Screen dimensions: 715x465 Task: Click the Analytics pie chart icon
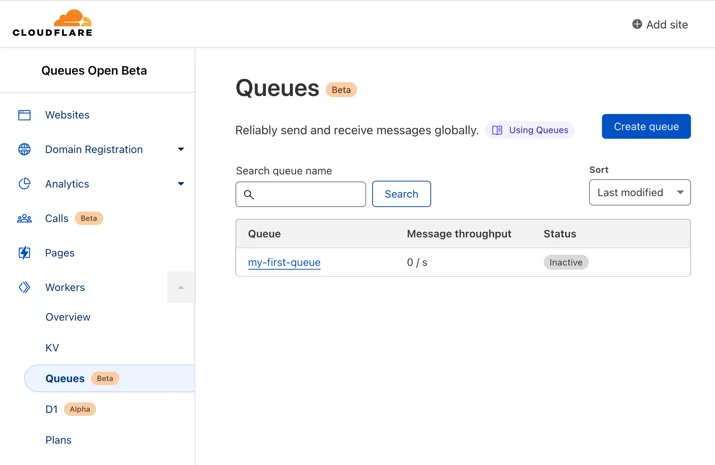(x=24, y=184)
